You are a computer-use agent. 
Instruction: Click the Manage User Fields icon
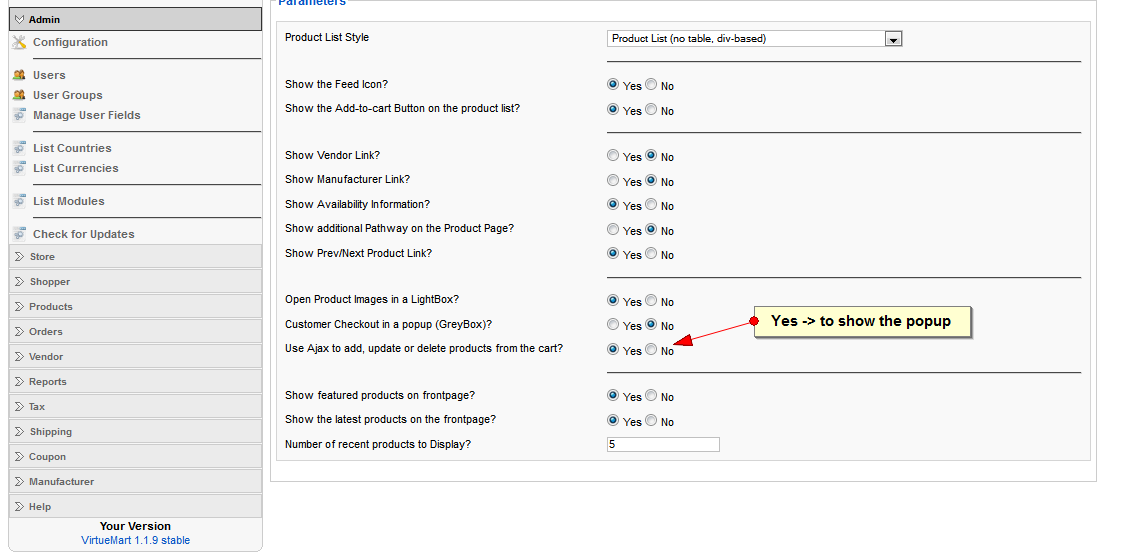point(19,115)
